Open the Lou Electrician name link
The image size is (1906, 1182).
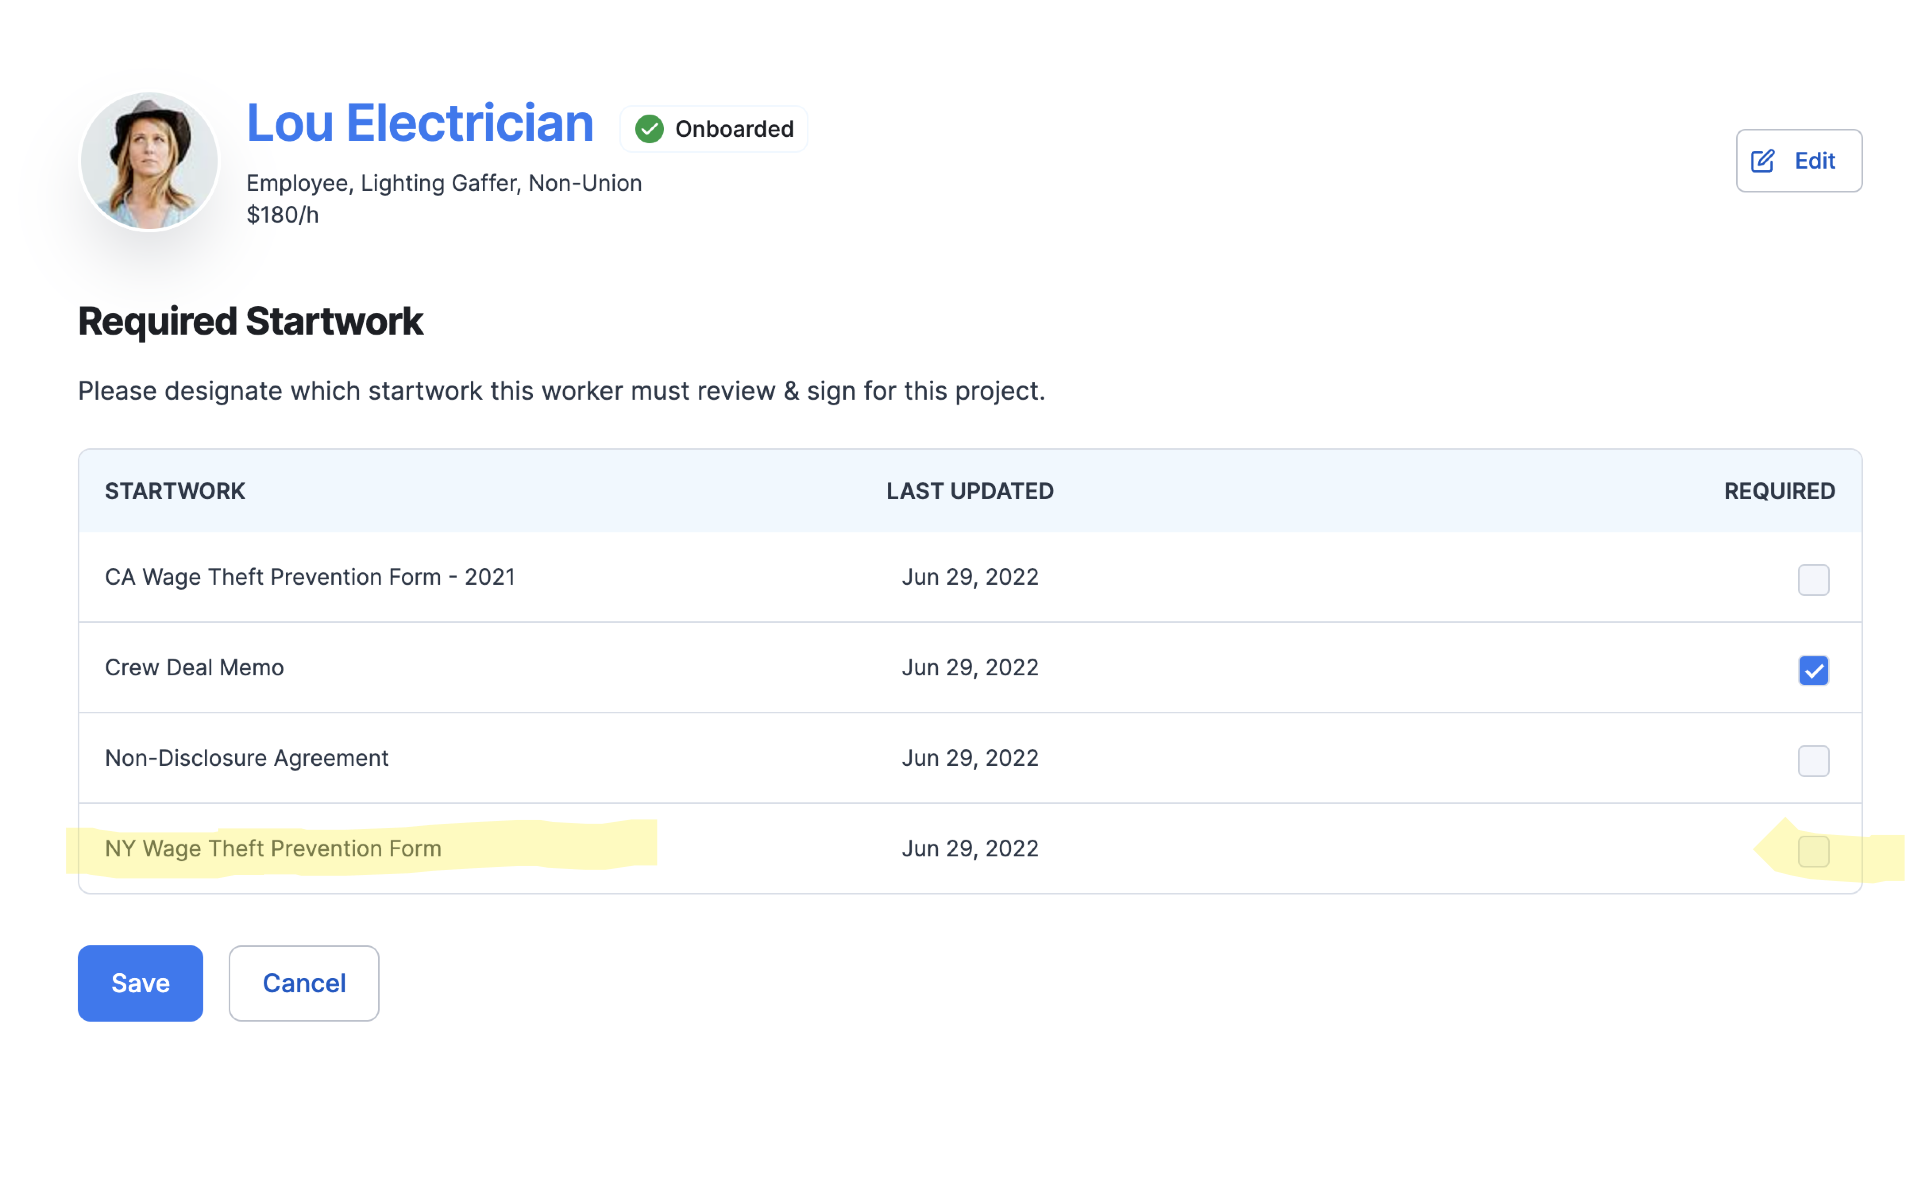pyautogui.click(x=420, y=123)
